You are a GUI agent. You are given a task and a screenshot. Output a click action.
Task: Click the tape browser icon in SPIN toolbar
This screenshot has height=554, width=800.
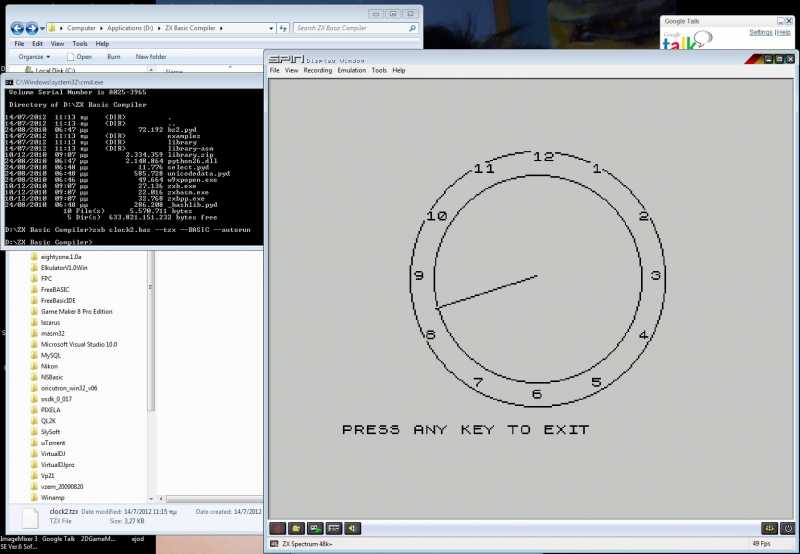point(315,528)
